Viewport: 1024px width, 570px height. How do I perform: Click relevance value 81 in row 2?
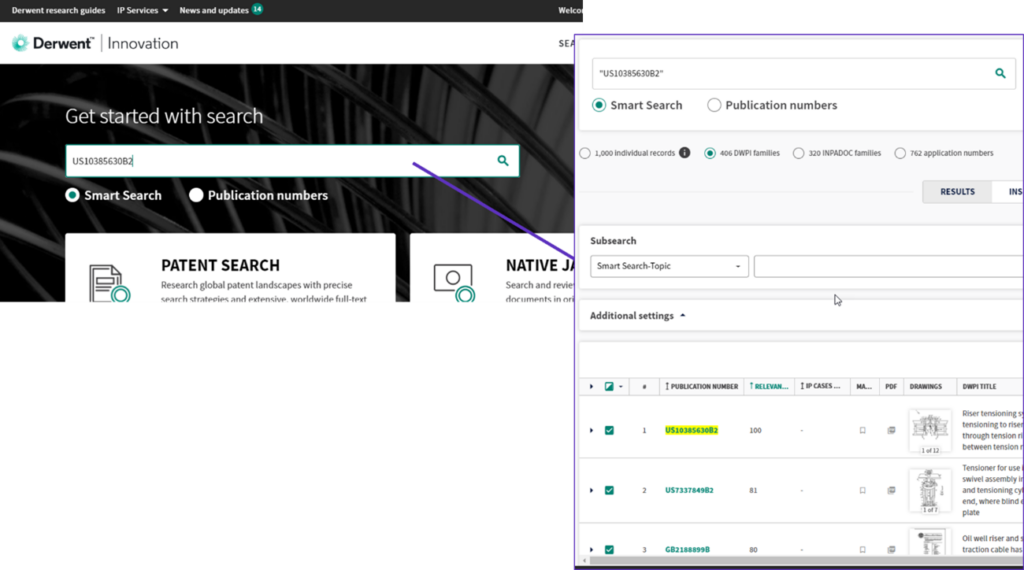coord(753,490)
